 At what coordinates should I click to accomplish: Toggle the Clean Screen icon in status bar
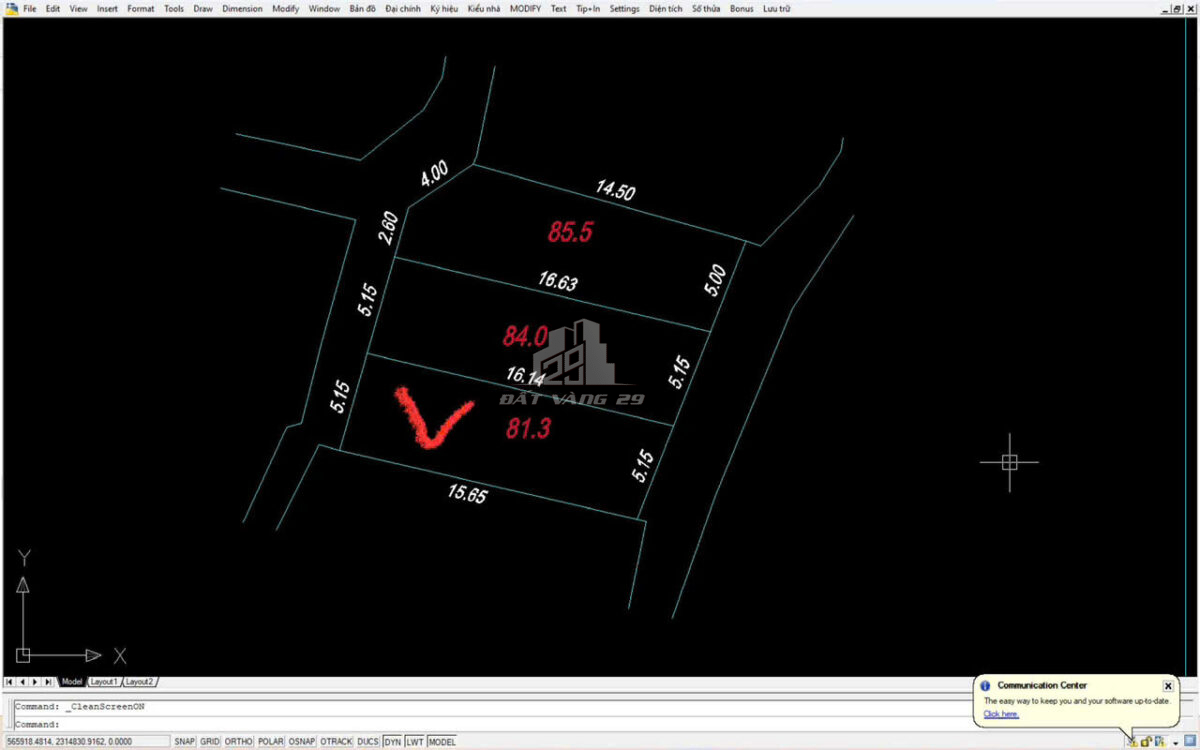[1190, 741]
